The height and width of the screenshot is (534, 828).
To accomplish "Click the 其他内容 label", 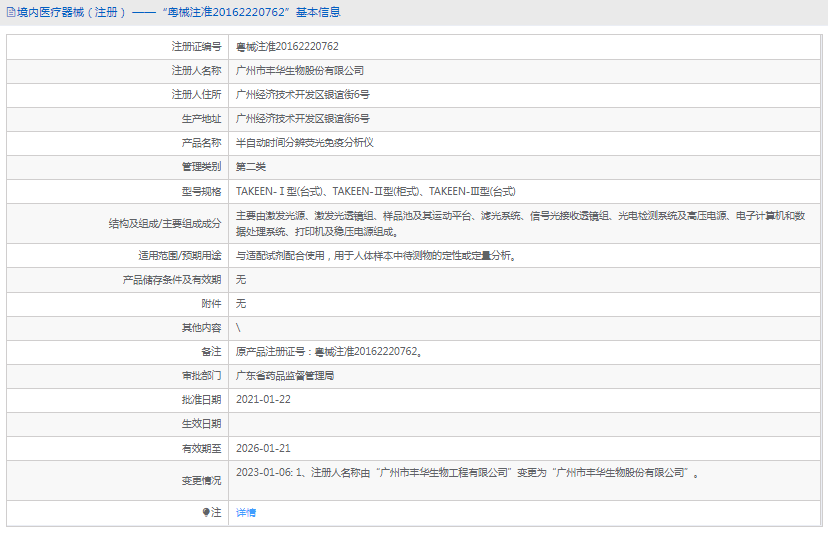I will point(201,328).
